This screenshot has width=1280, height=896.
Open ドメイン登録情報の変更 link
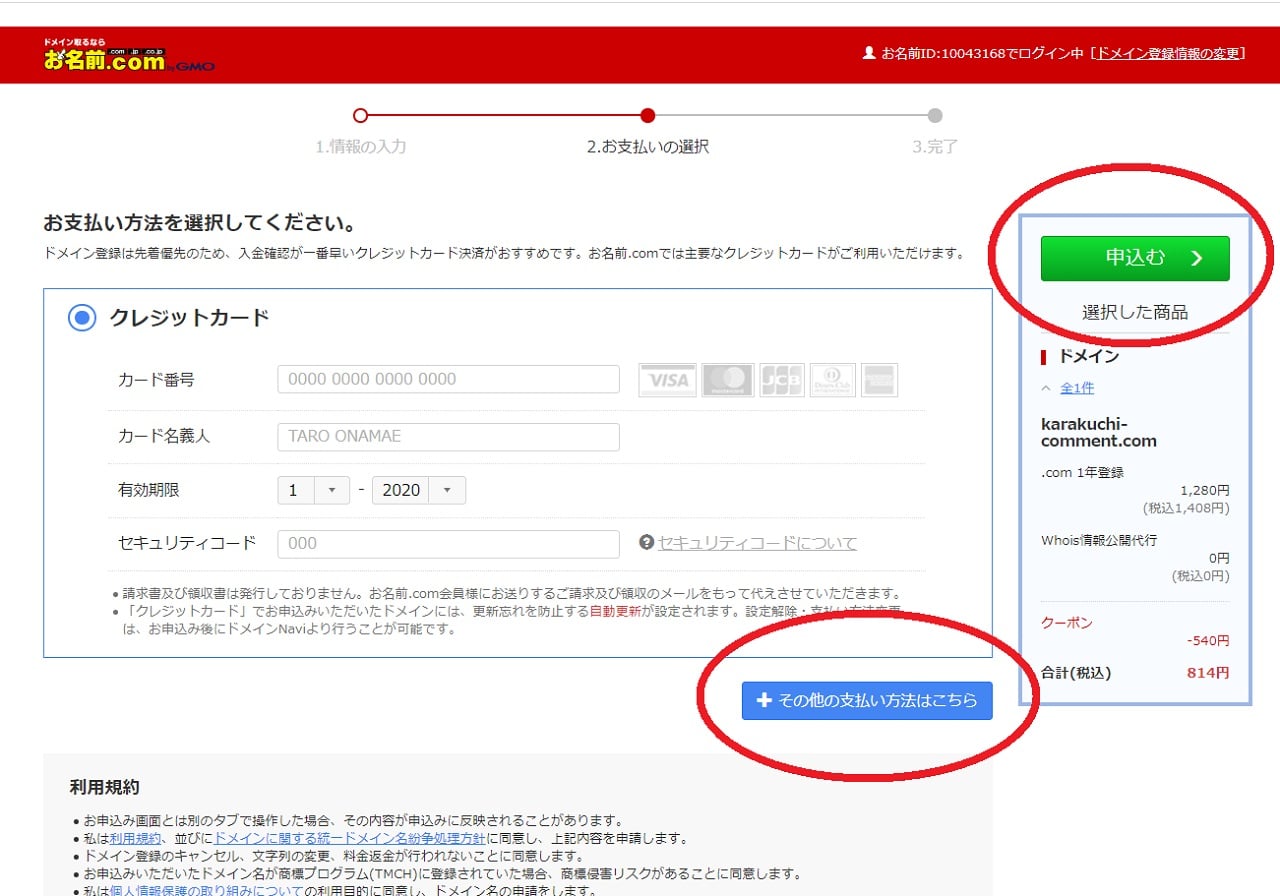(1168, 53)
